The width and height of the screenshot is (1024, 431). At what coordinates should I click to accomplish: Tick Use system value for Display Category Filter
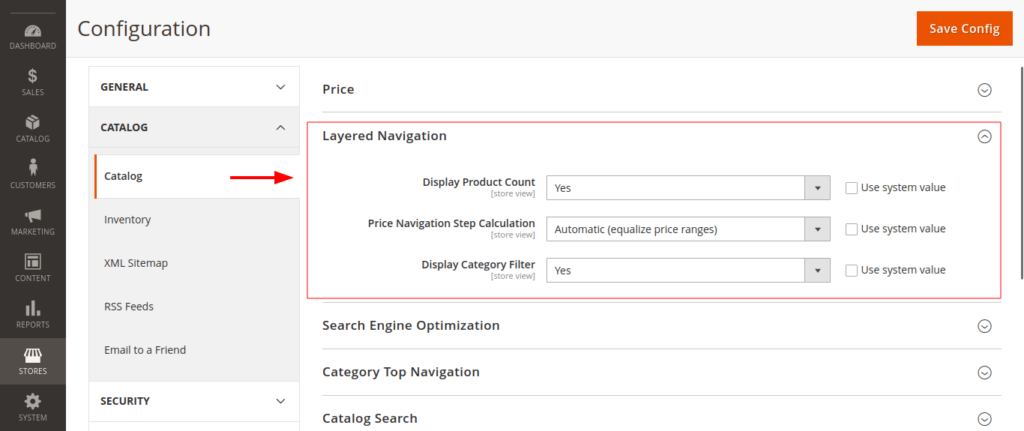coord(851,270)
